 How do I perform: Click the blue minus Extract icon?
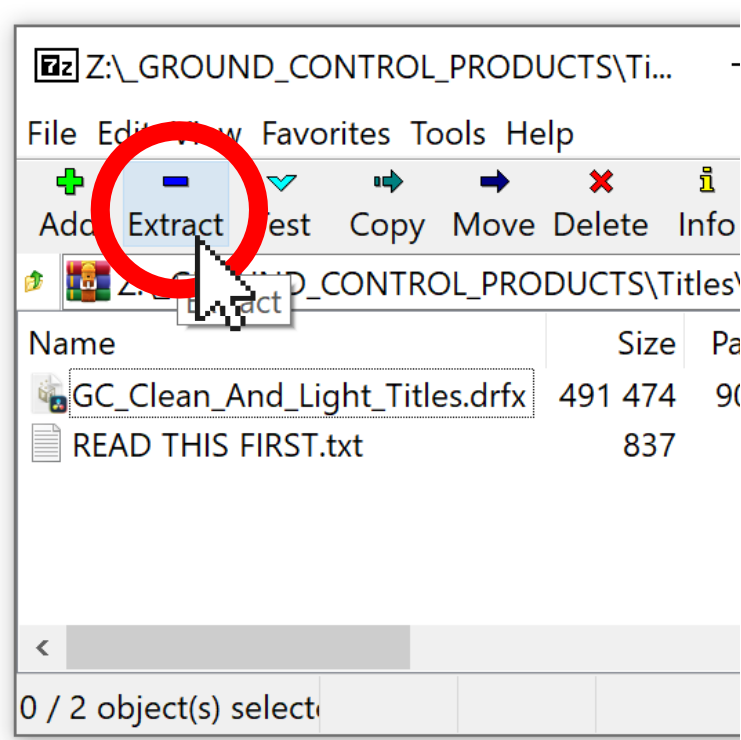click(175, 181)
